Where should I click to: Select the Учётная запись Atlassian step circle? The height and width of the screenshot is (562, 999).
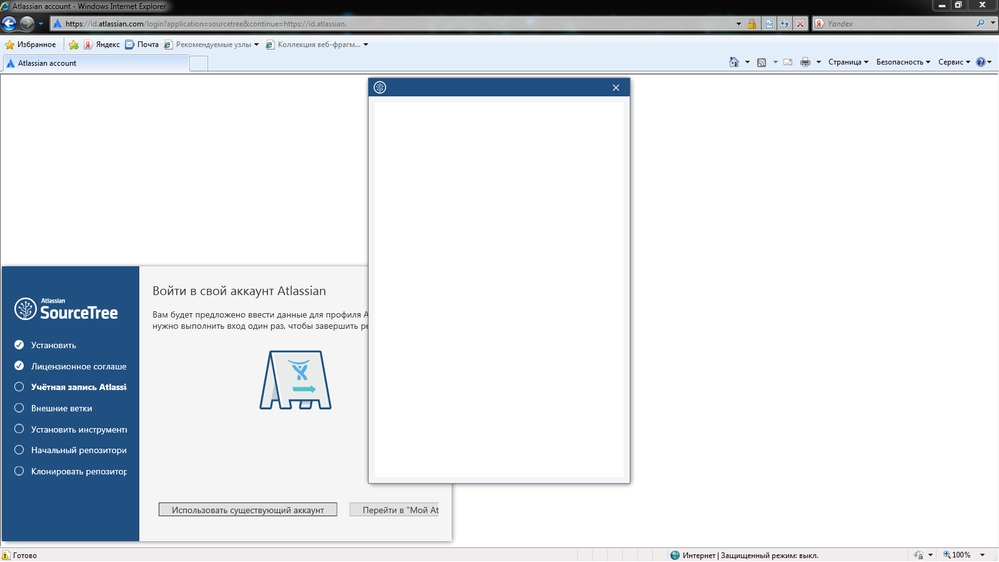[x=19, y=387]
